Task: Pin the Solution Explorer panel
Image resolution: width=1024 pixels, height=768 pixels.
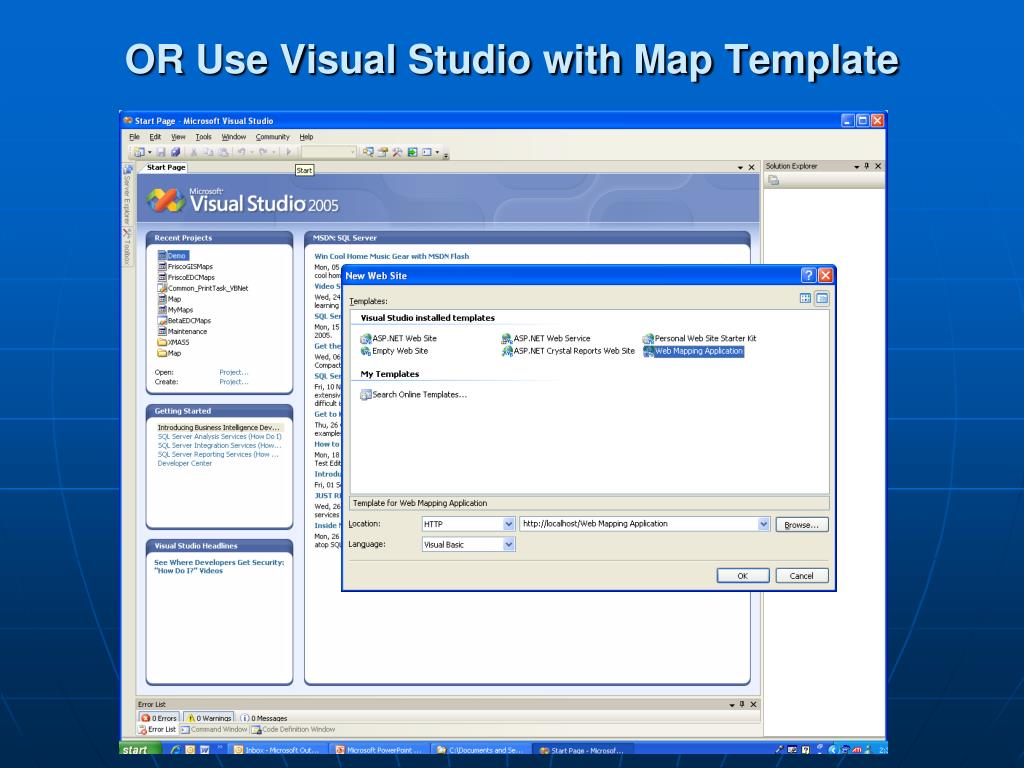Action: click(867, 166)
